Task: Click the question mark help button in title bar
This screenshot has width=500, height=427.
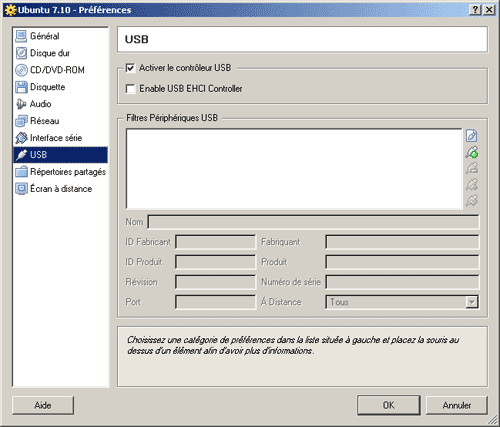Action: pos(475,10)
